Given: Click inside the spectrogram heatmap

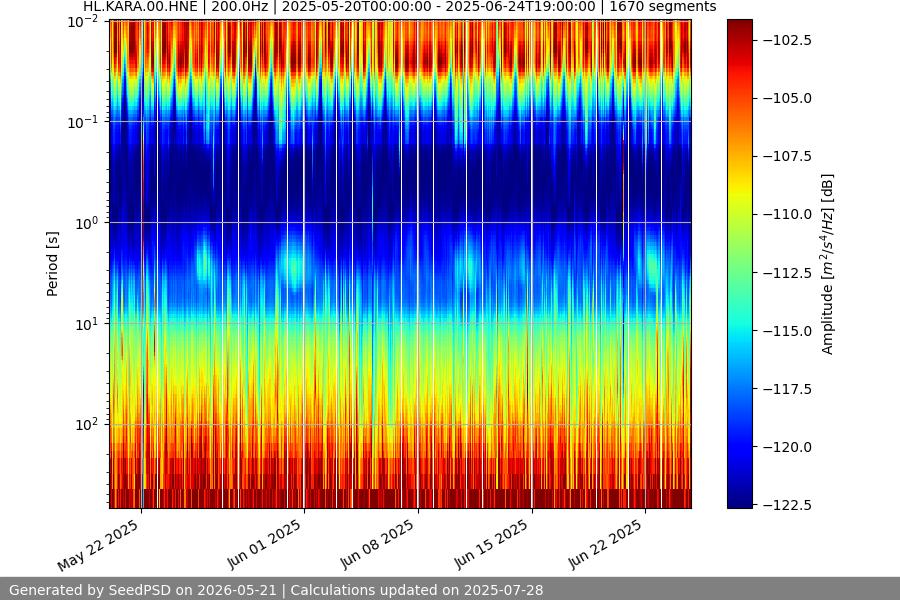Looking at the screenshot, I should pyautogui.click(x=400, y=264).
